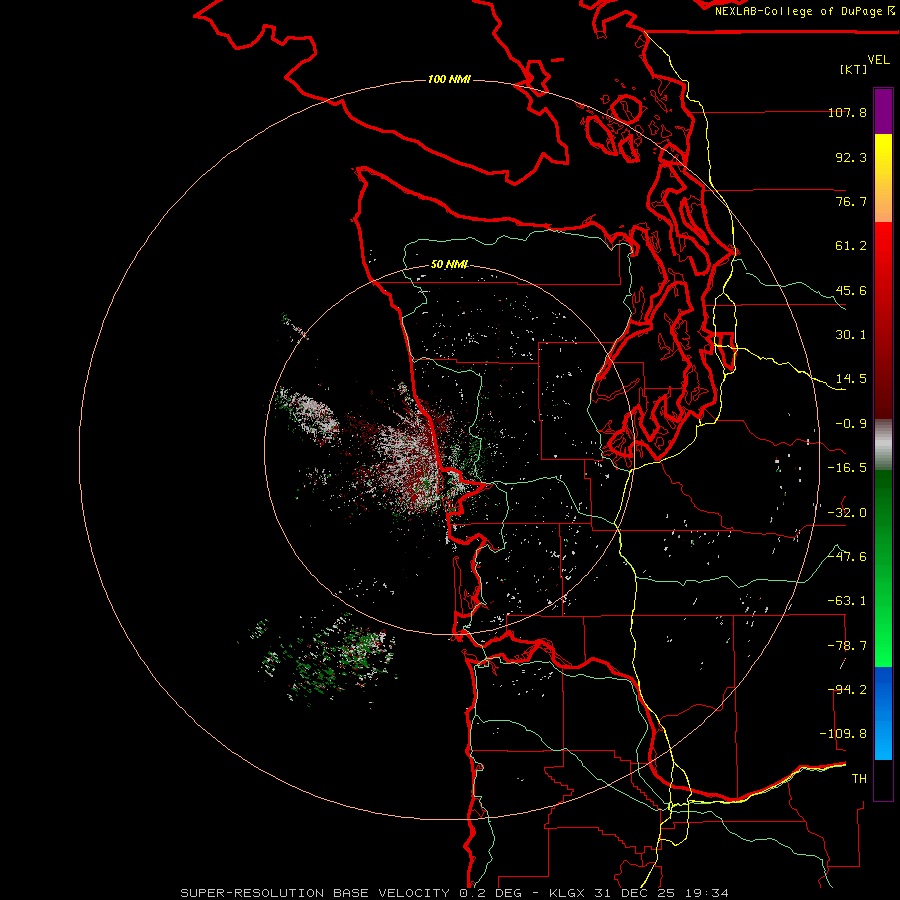Click the [KT] units label
This screenshot has width=900, height=900.
[854, 69]
